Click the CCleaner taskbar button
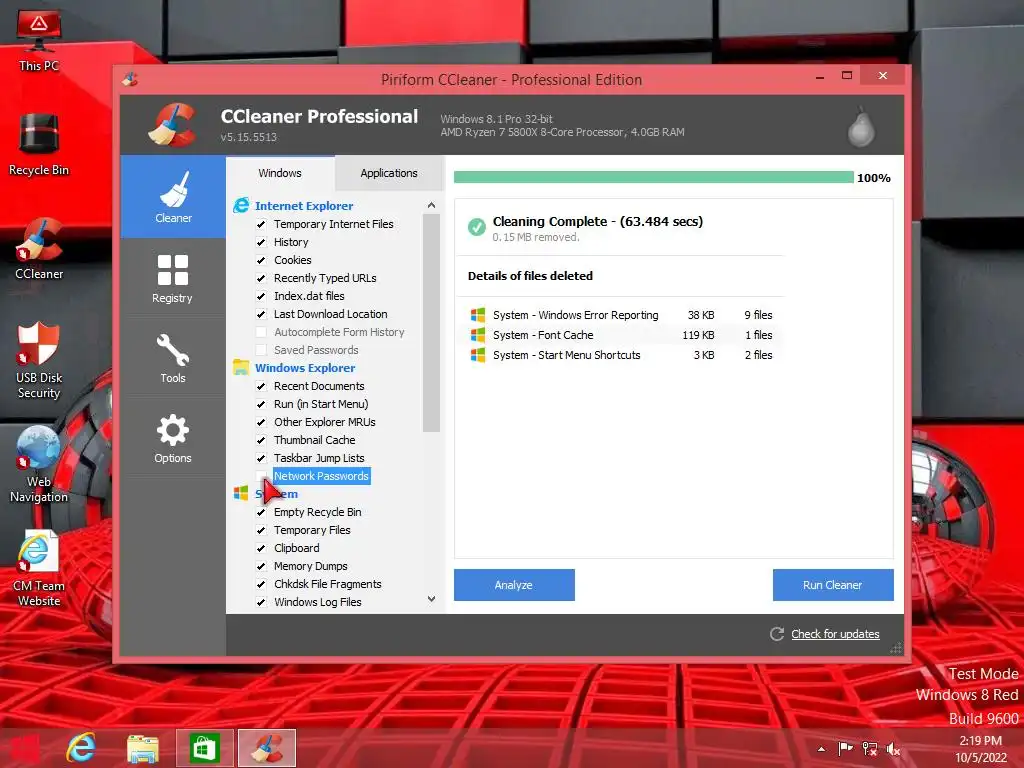The width and height of the screenshot is (1024, 768). (x=266, y=748)
